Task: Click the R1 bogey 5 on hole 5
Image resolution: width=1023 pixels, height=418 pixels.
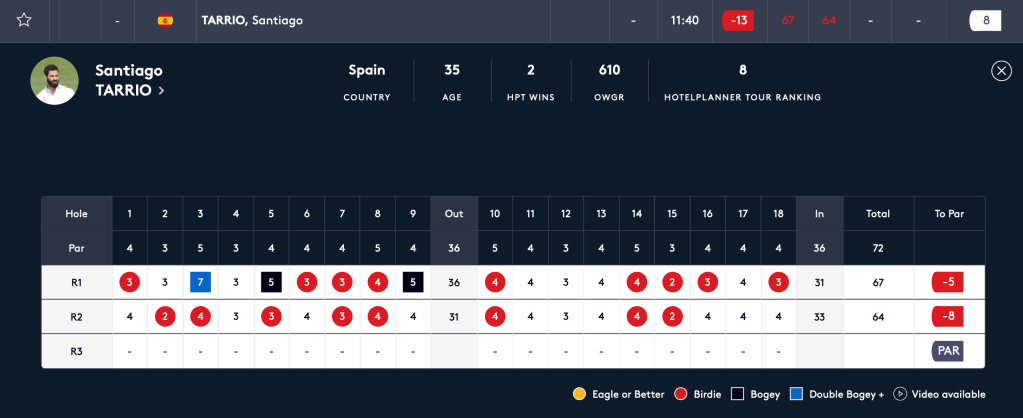Action: [x=271, y=282]
